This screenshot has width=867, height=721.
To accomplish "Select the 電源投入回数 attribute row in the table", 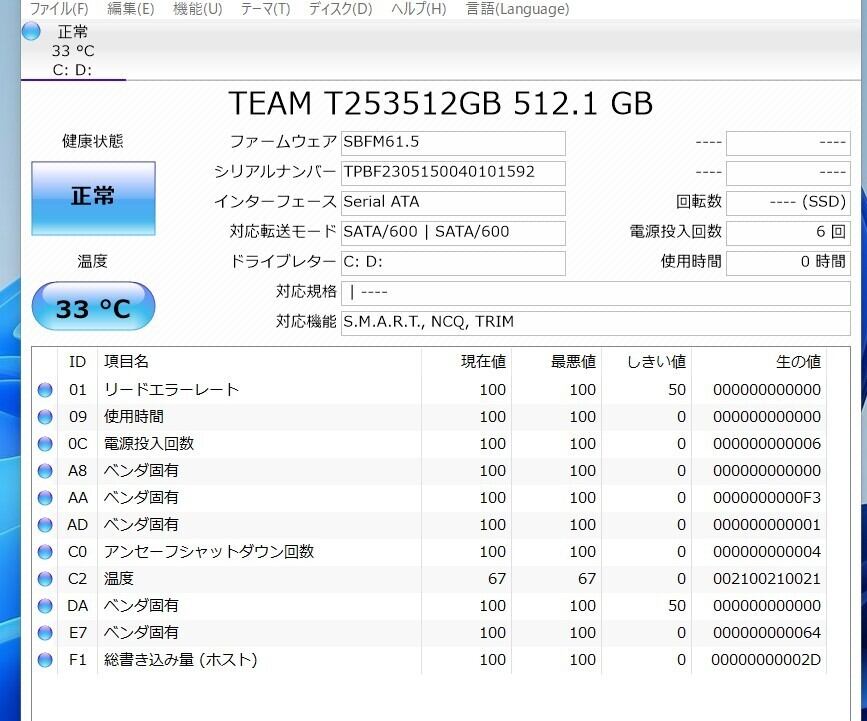I will point(429,444).
